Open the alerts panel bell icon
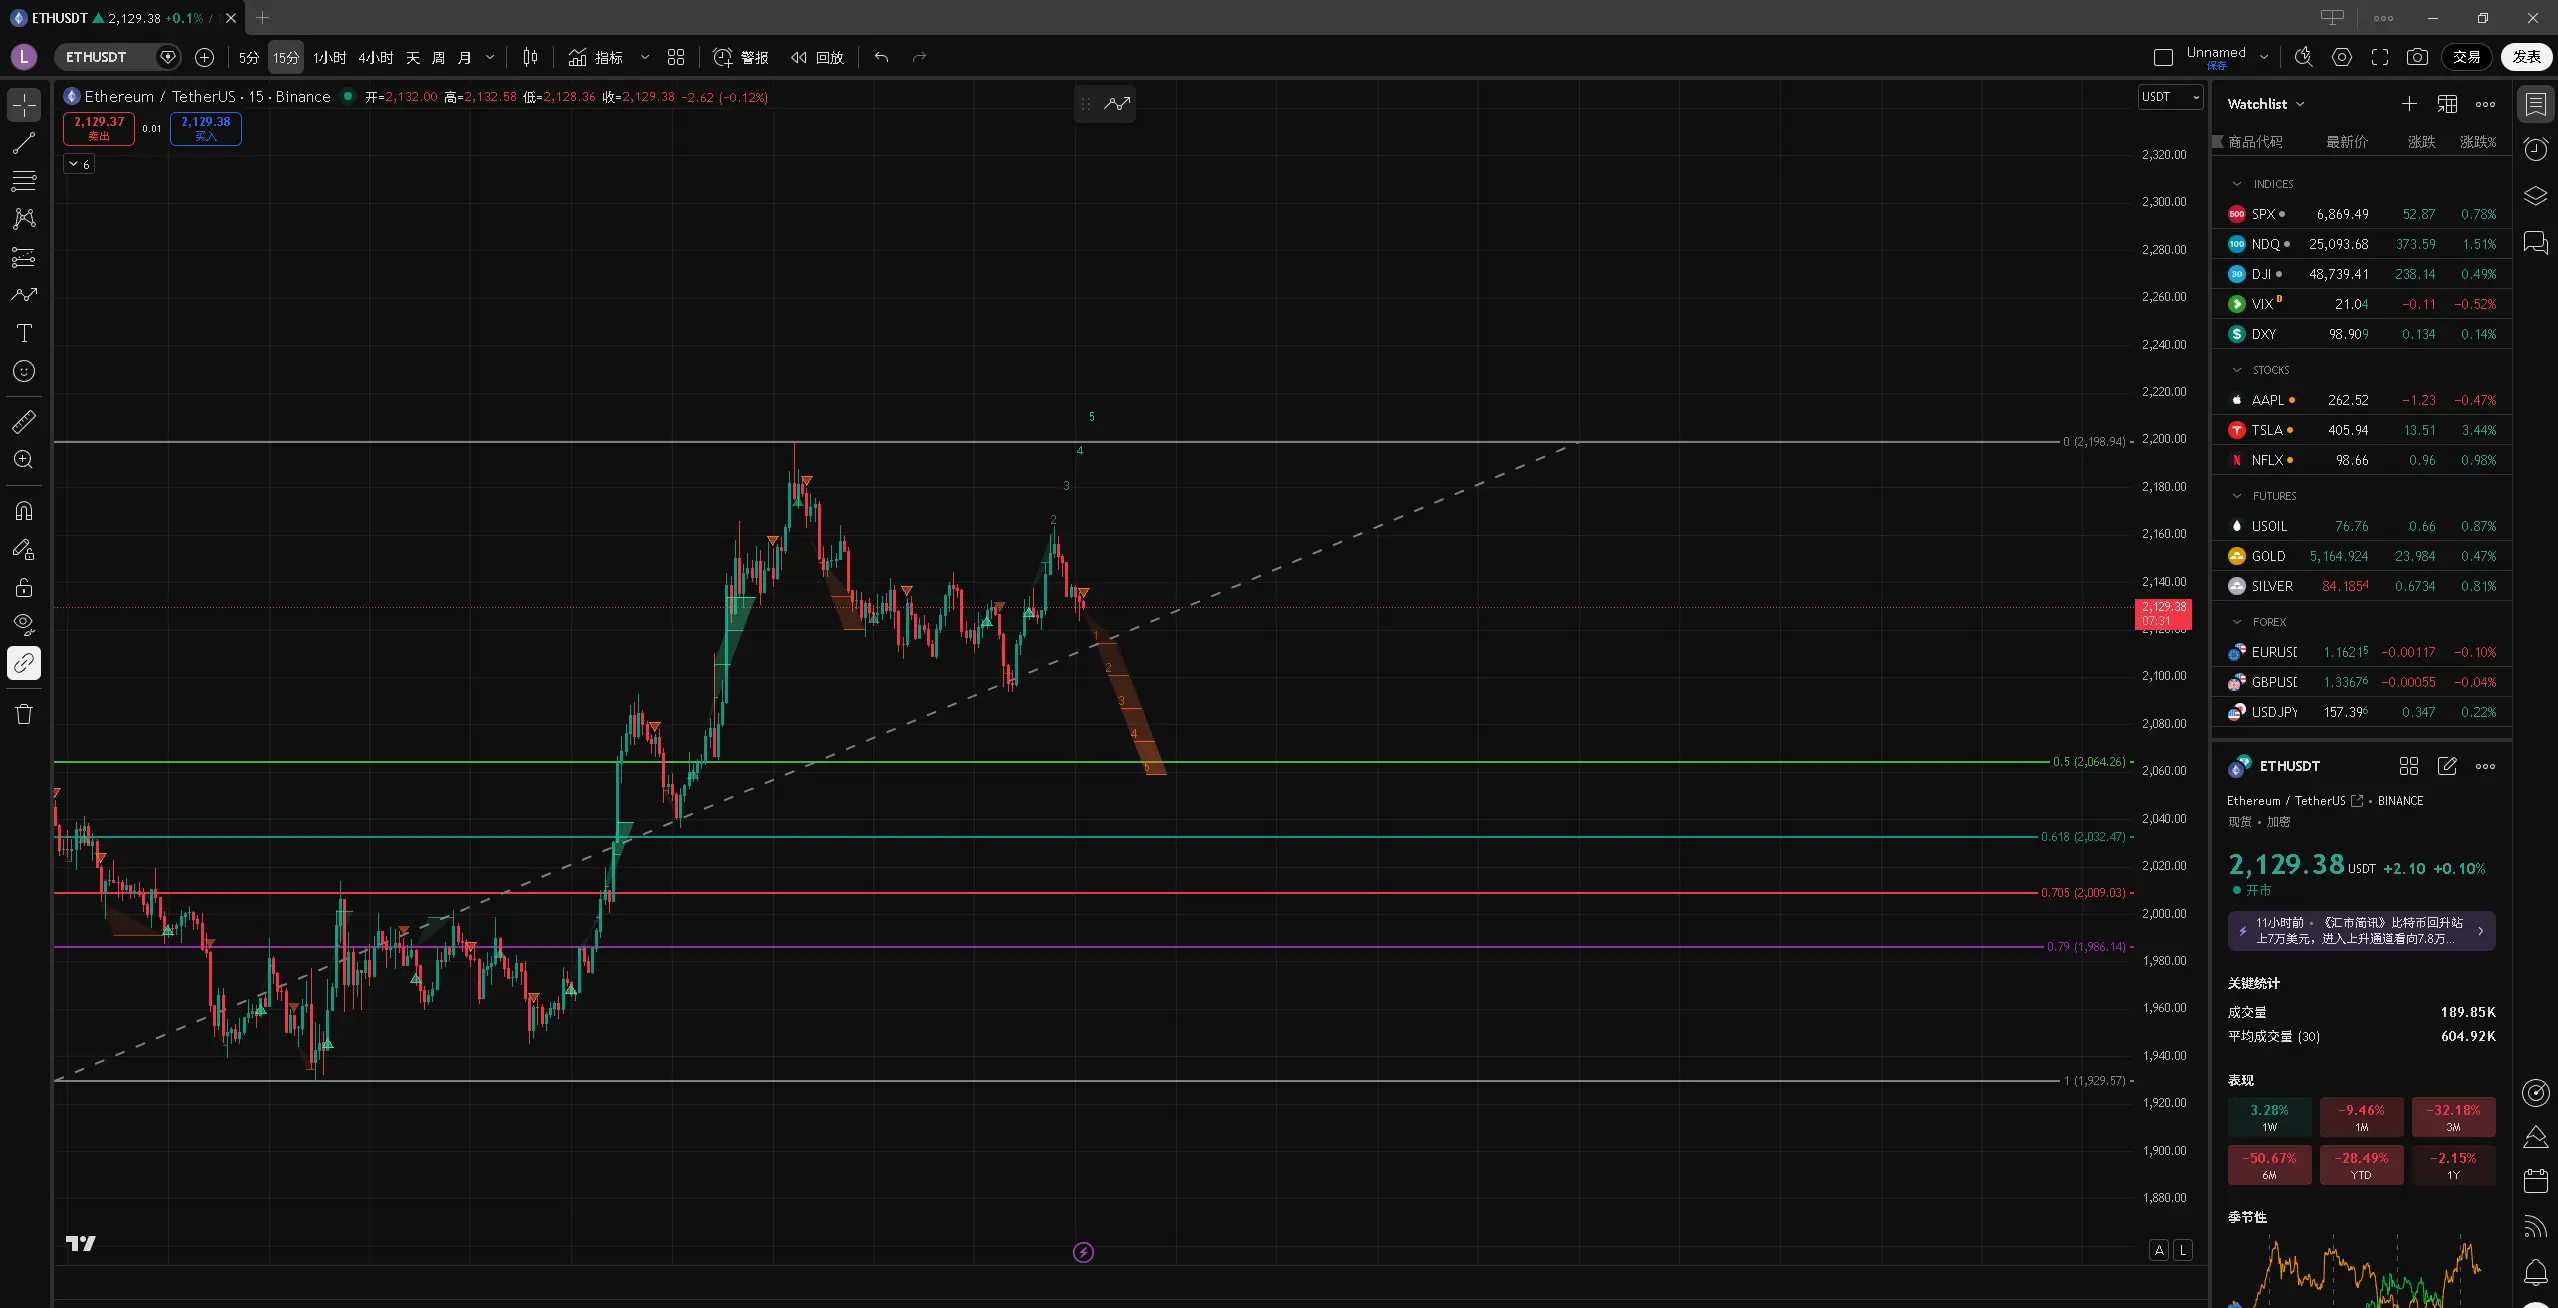Screen dimensions: 2558x1308 coord(2535,1272)
